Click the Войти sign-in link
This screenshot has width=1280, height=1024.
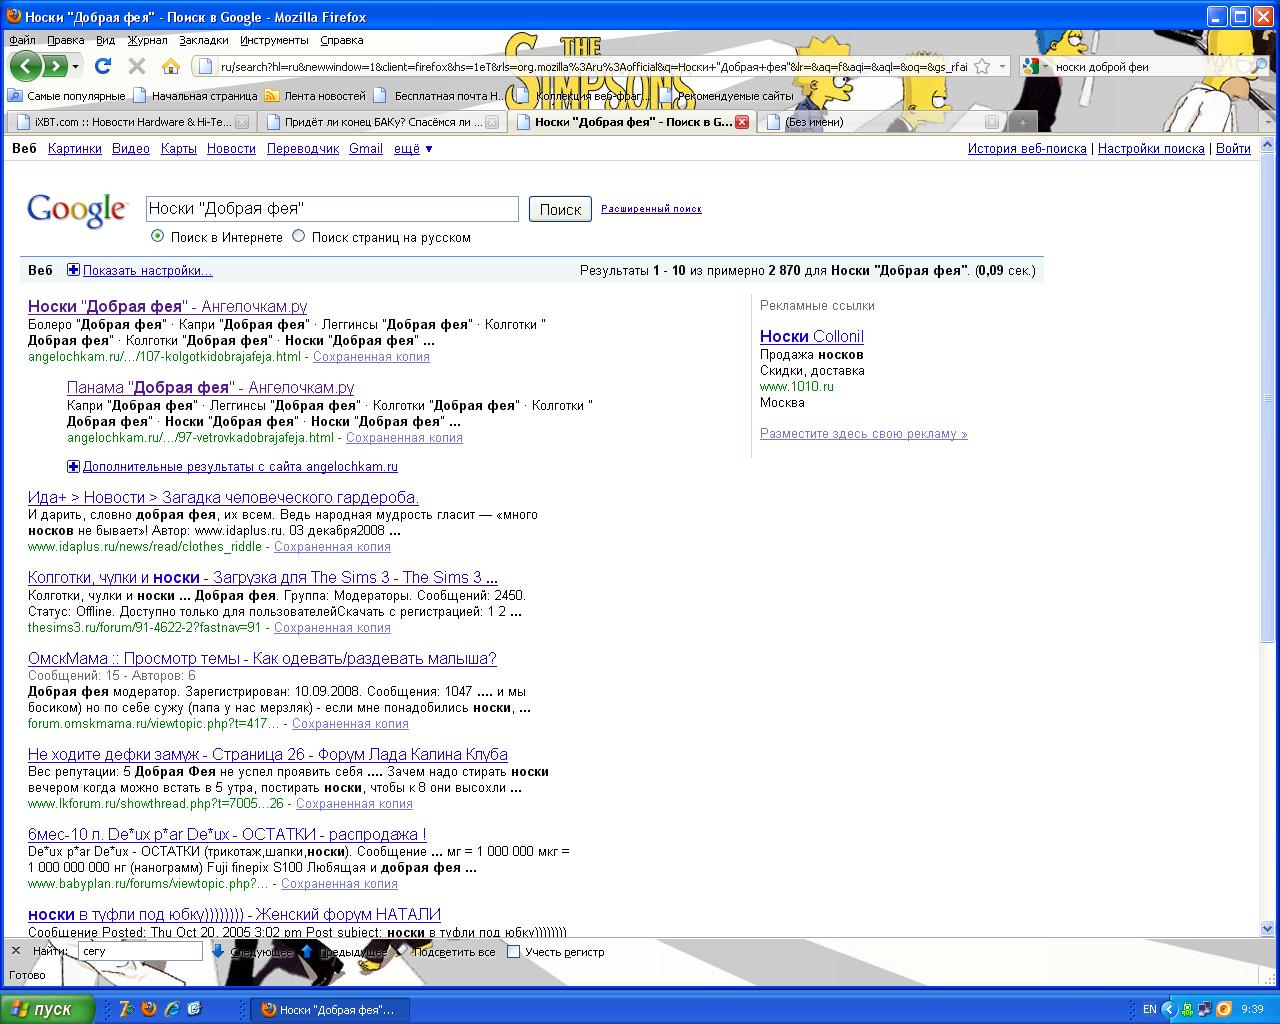click(x=1233, y=148)
